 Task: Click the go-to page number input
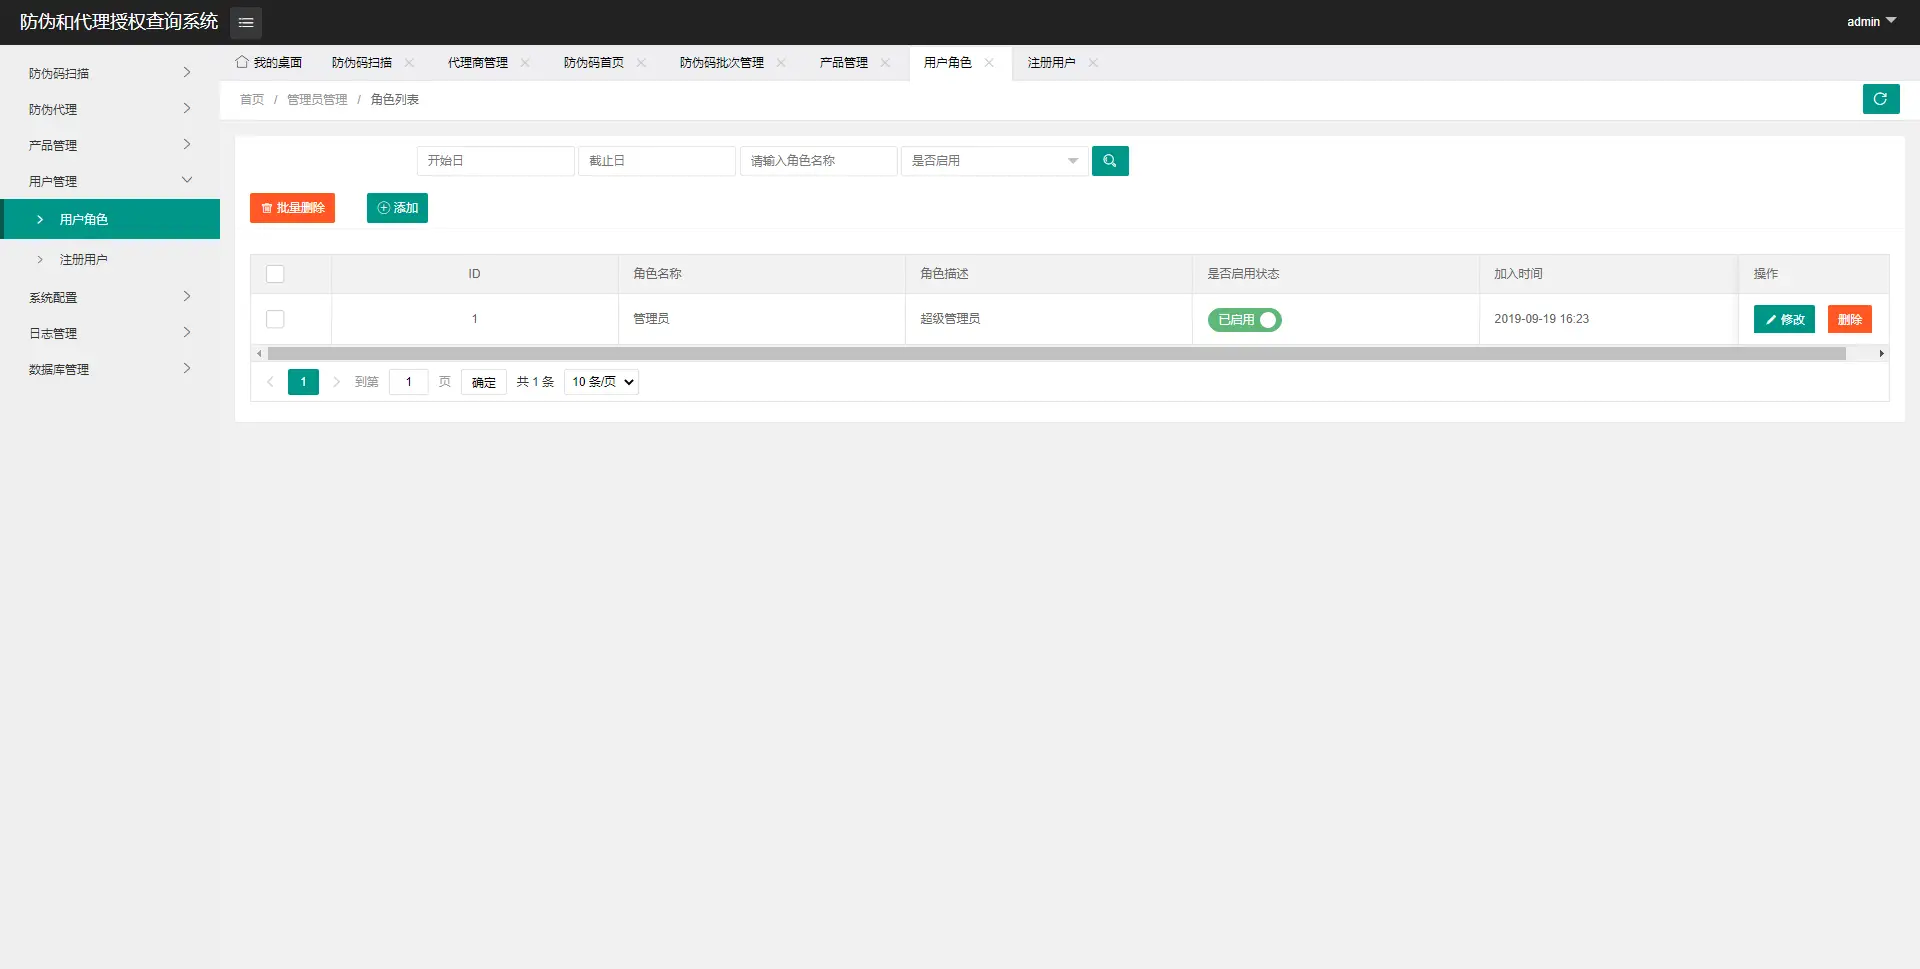pos(409,382)
